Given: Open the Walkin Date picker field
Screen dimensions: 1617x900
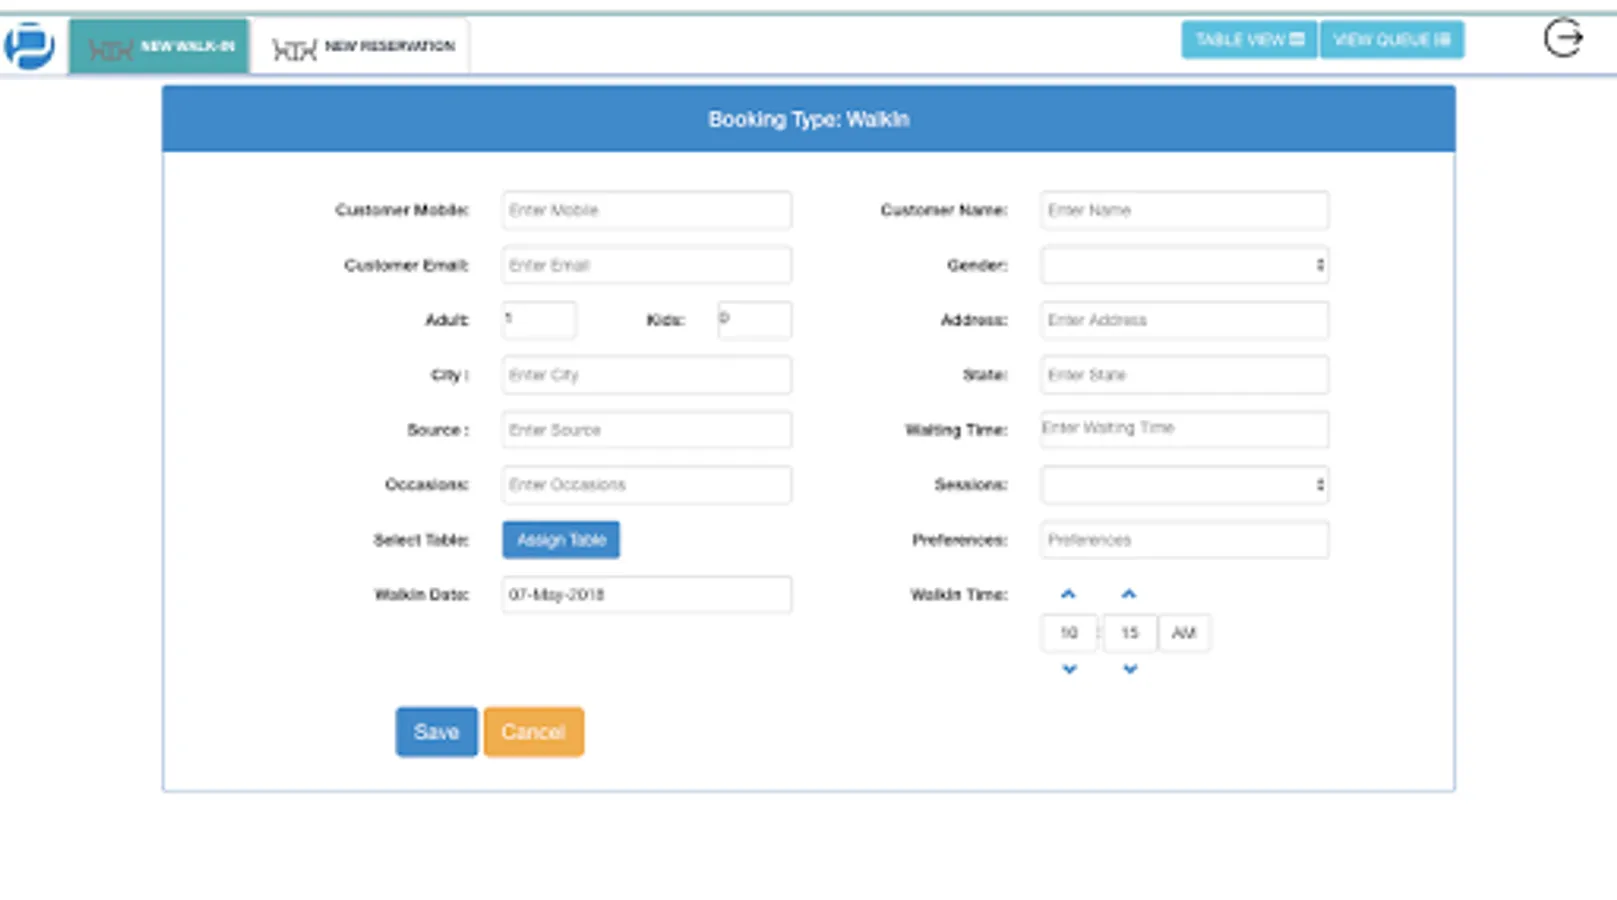Looking at the screenshot, I should pyautogui.click(x=647, y=595).
